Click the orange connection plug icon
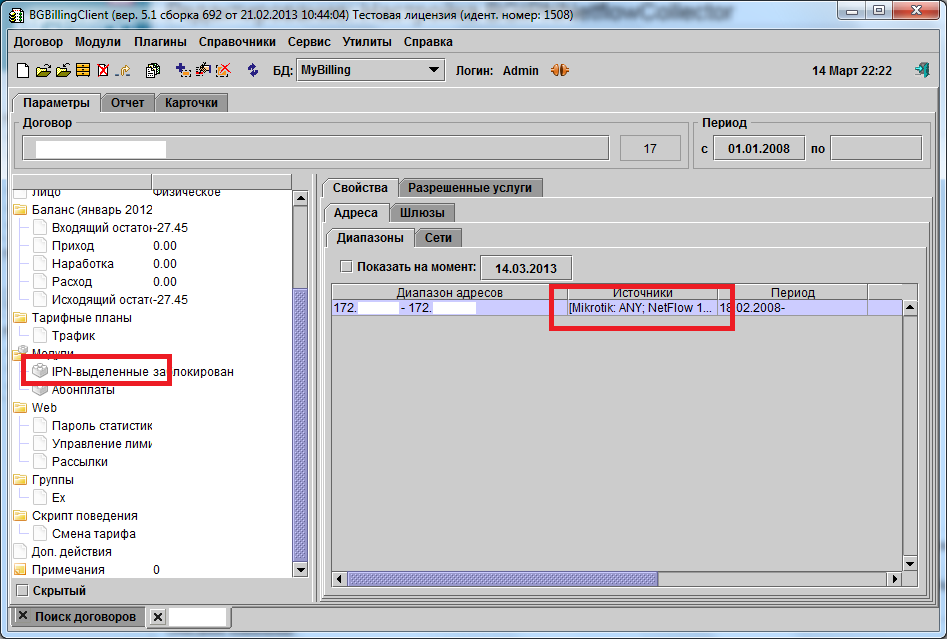Viewport: 947px width, 639px height. pyautogui.click(x=560, y=71)
